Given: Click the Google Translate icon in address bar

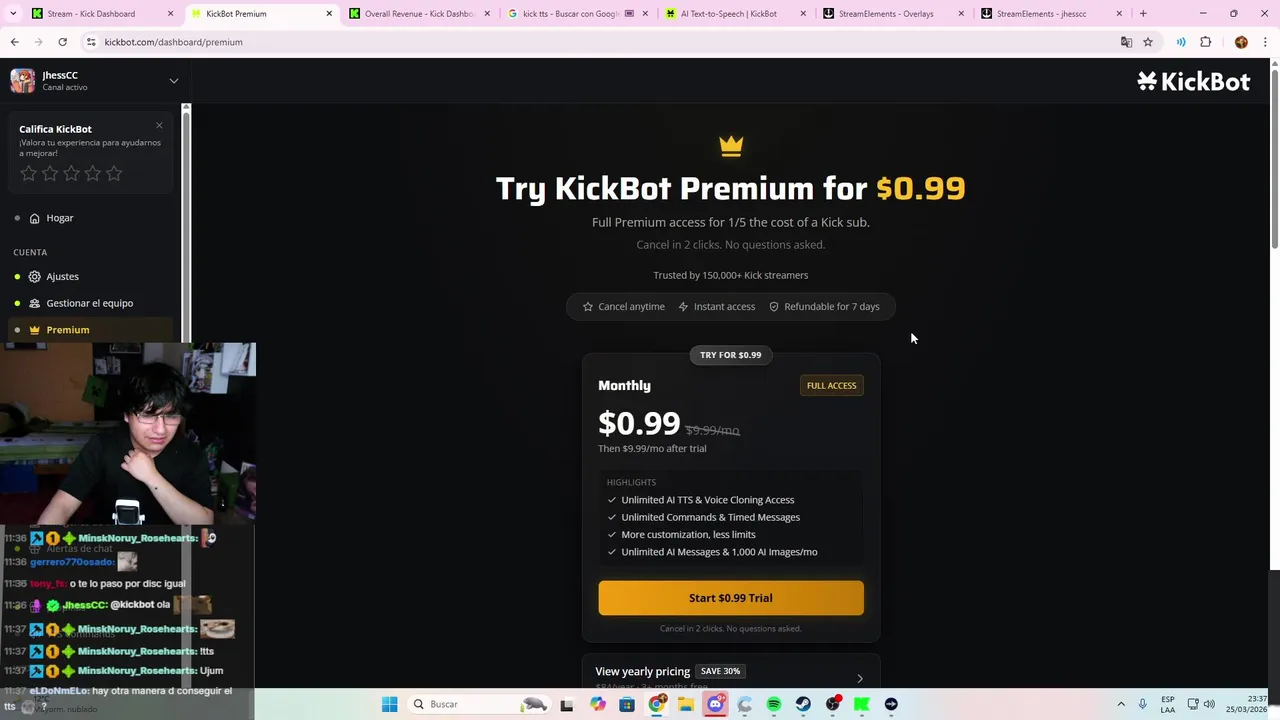Looking at the screenshot, I should tap(1126, 42).
